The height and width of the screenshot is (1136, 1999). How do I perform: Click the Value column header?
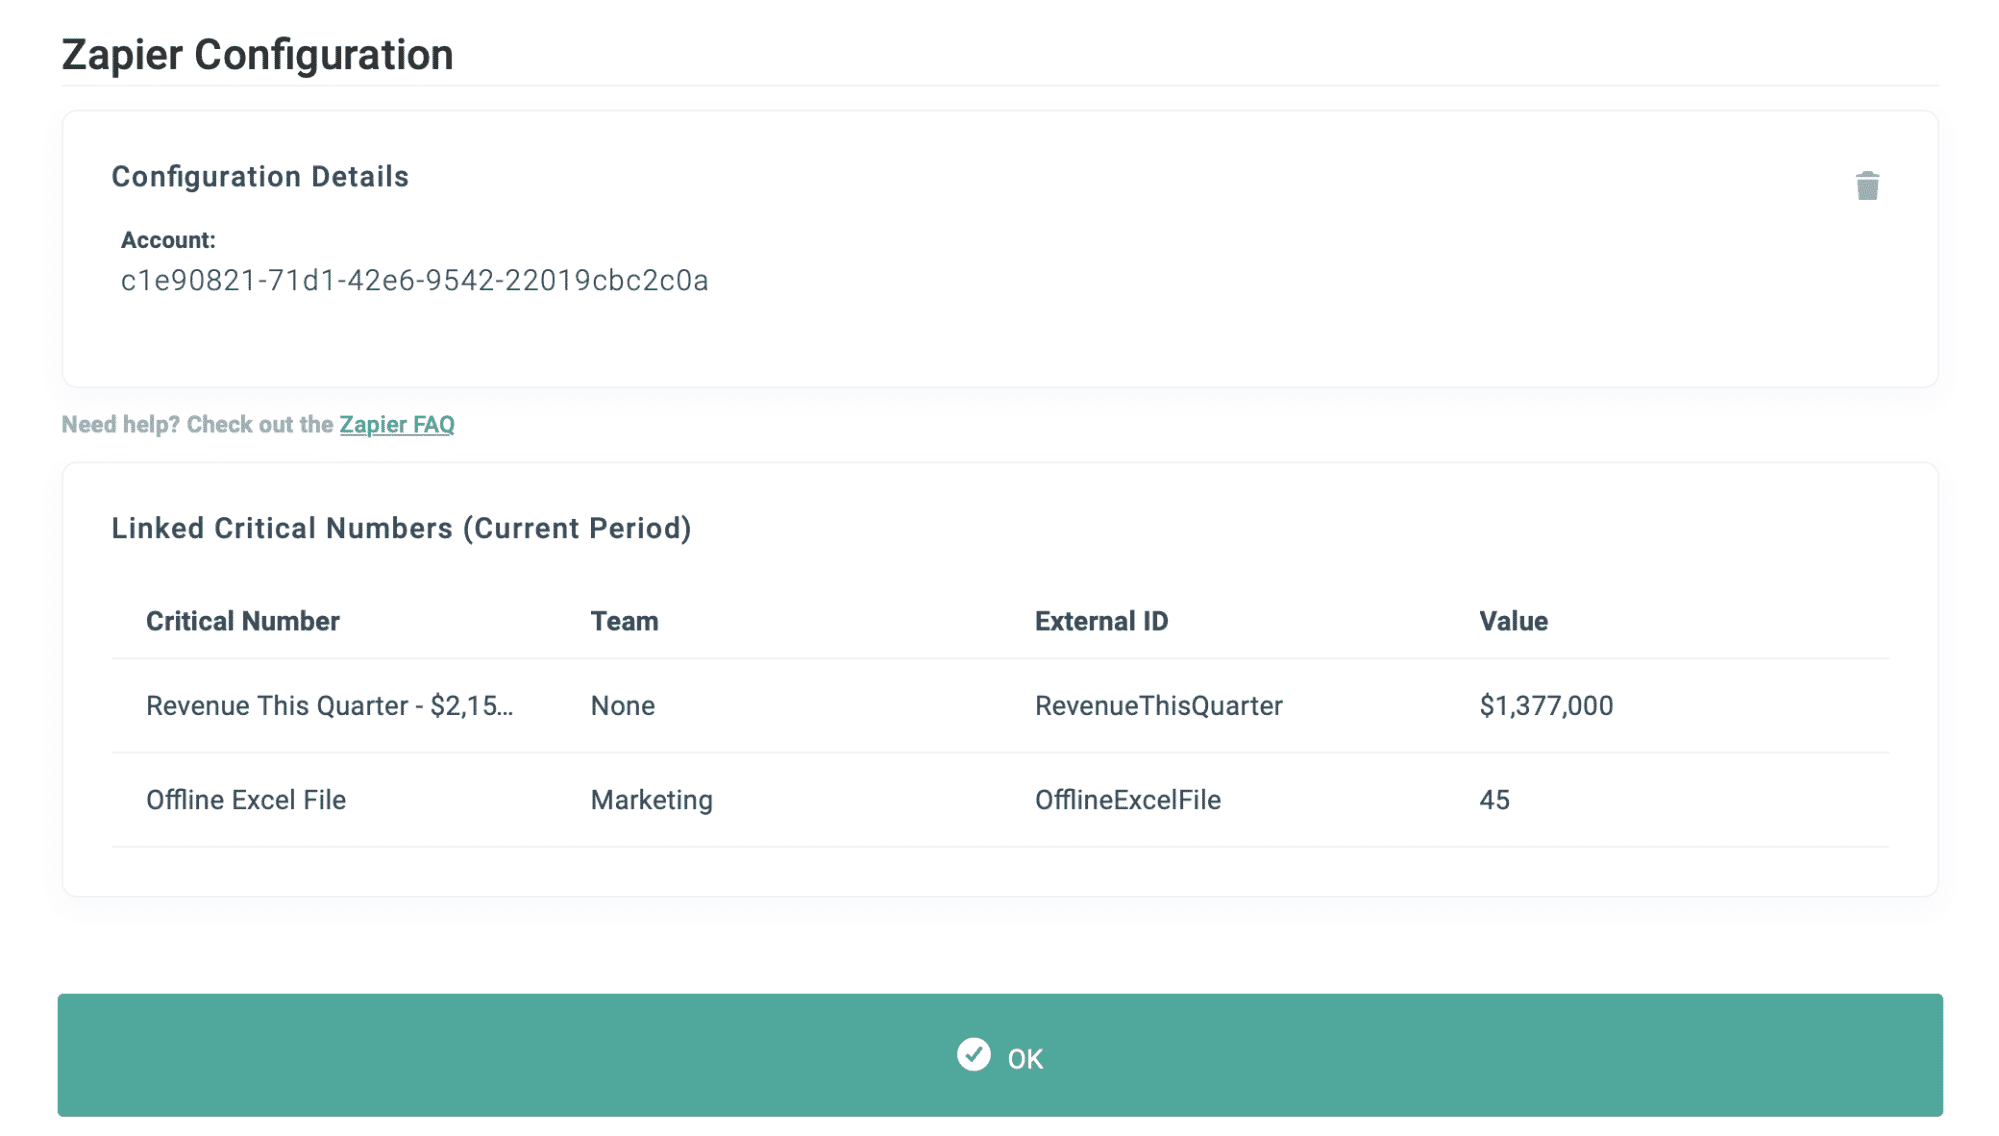coord(1513,621)
